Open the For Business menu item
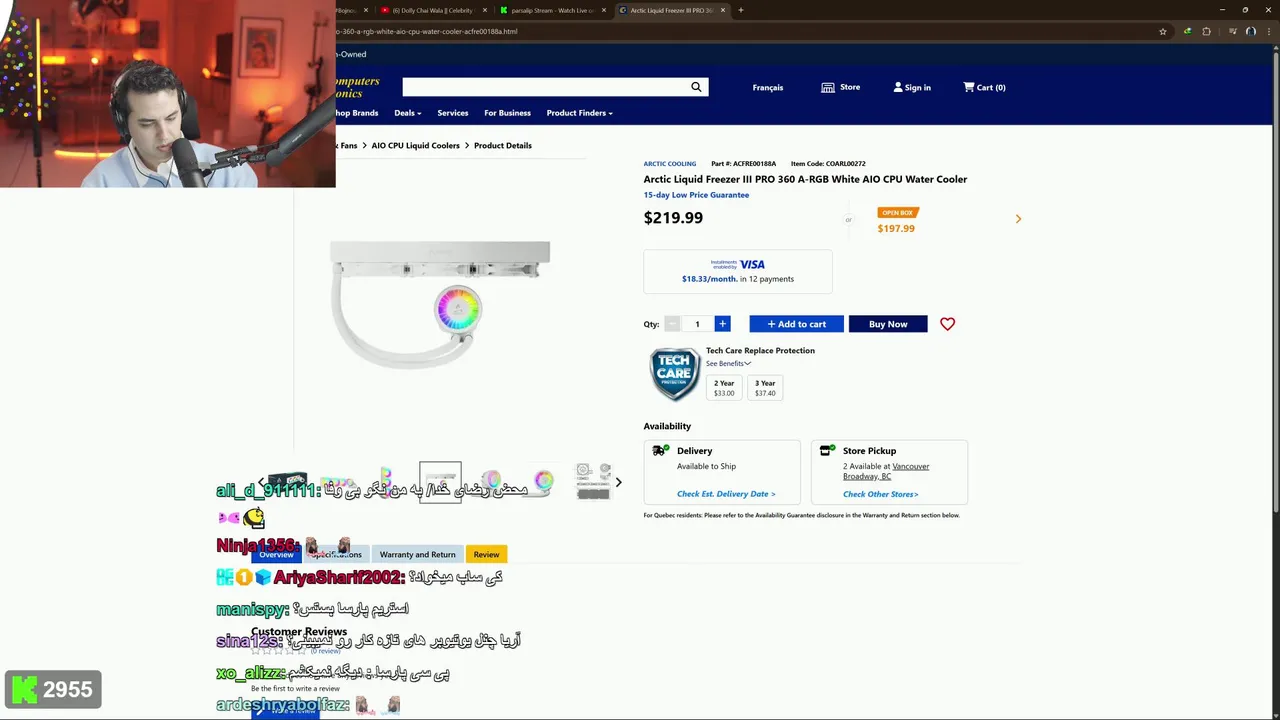Screen dimensions: 1280x720 pyautogui.click(x=507, y=113)
